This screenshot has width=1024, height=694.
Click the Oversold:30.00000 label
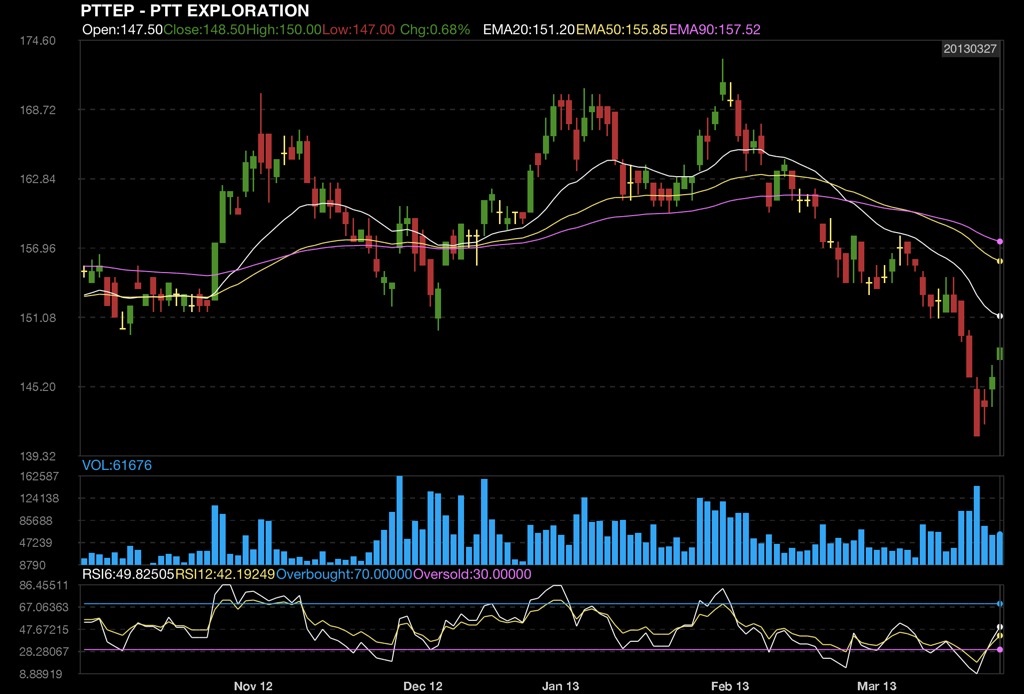click(x=472, y=575)
